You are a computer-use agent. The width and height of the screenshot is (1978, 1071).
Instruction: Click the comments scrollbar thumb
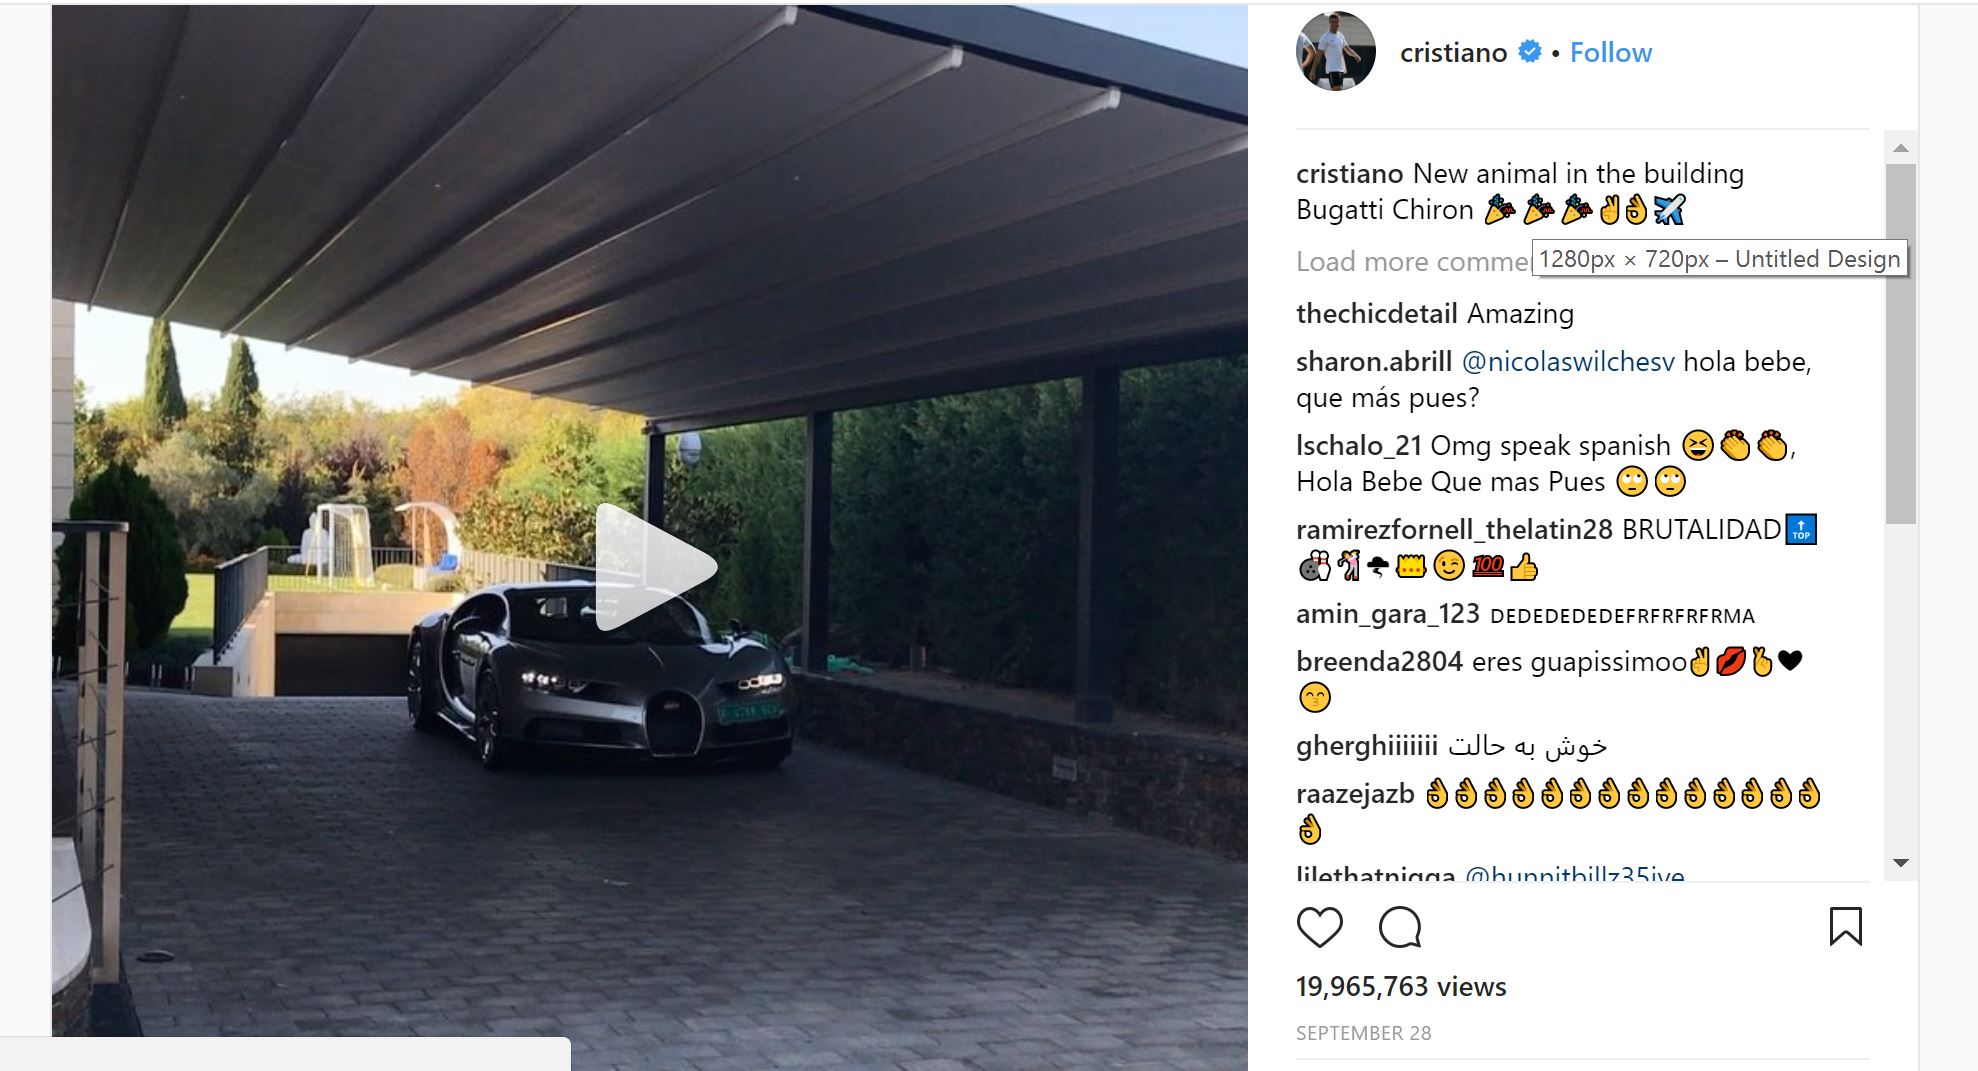[x=1901, y=343]
